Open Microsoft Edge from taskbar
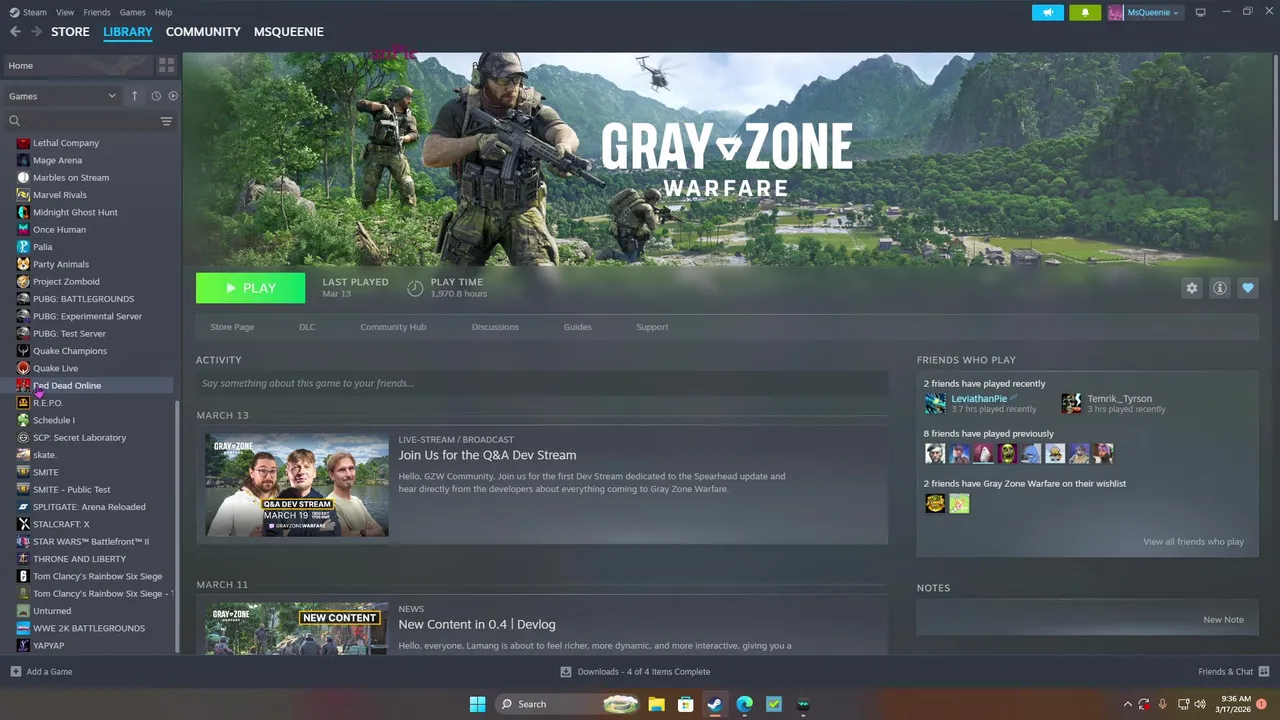The image size is (1280, 720). 745,704
